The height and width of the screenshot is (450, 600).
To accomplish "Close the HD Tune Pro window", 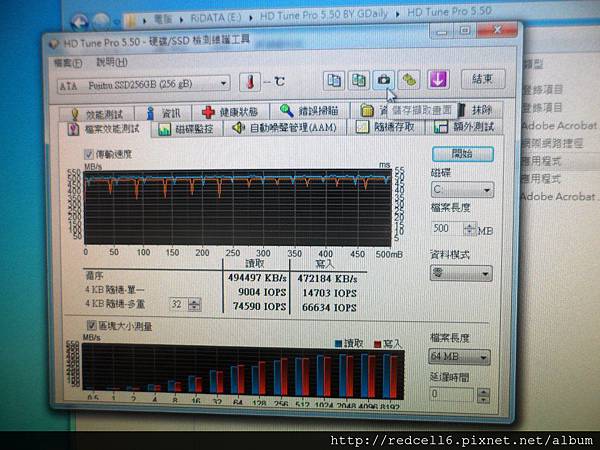I will (x=497, y=29).
